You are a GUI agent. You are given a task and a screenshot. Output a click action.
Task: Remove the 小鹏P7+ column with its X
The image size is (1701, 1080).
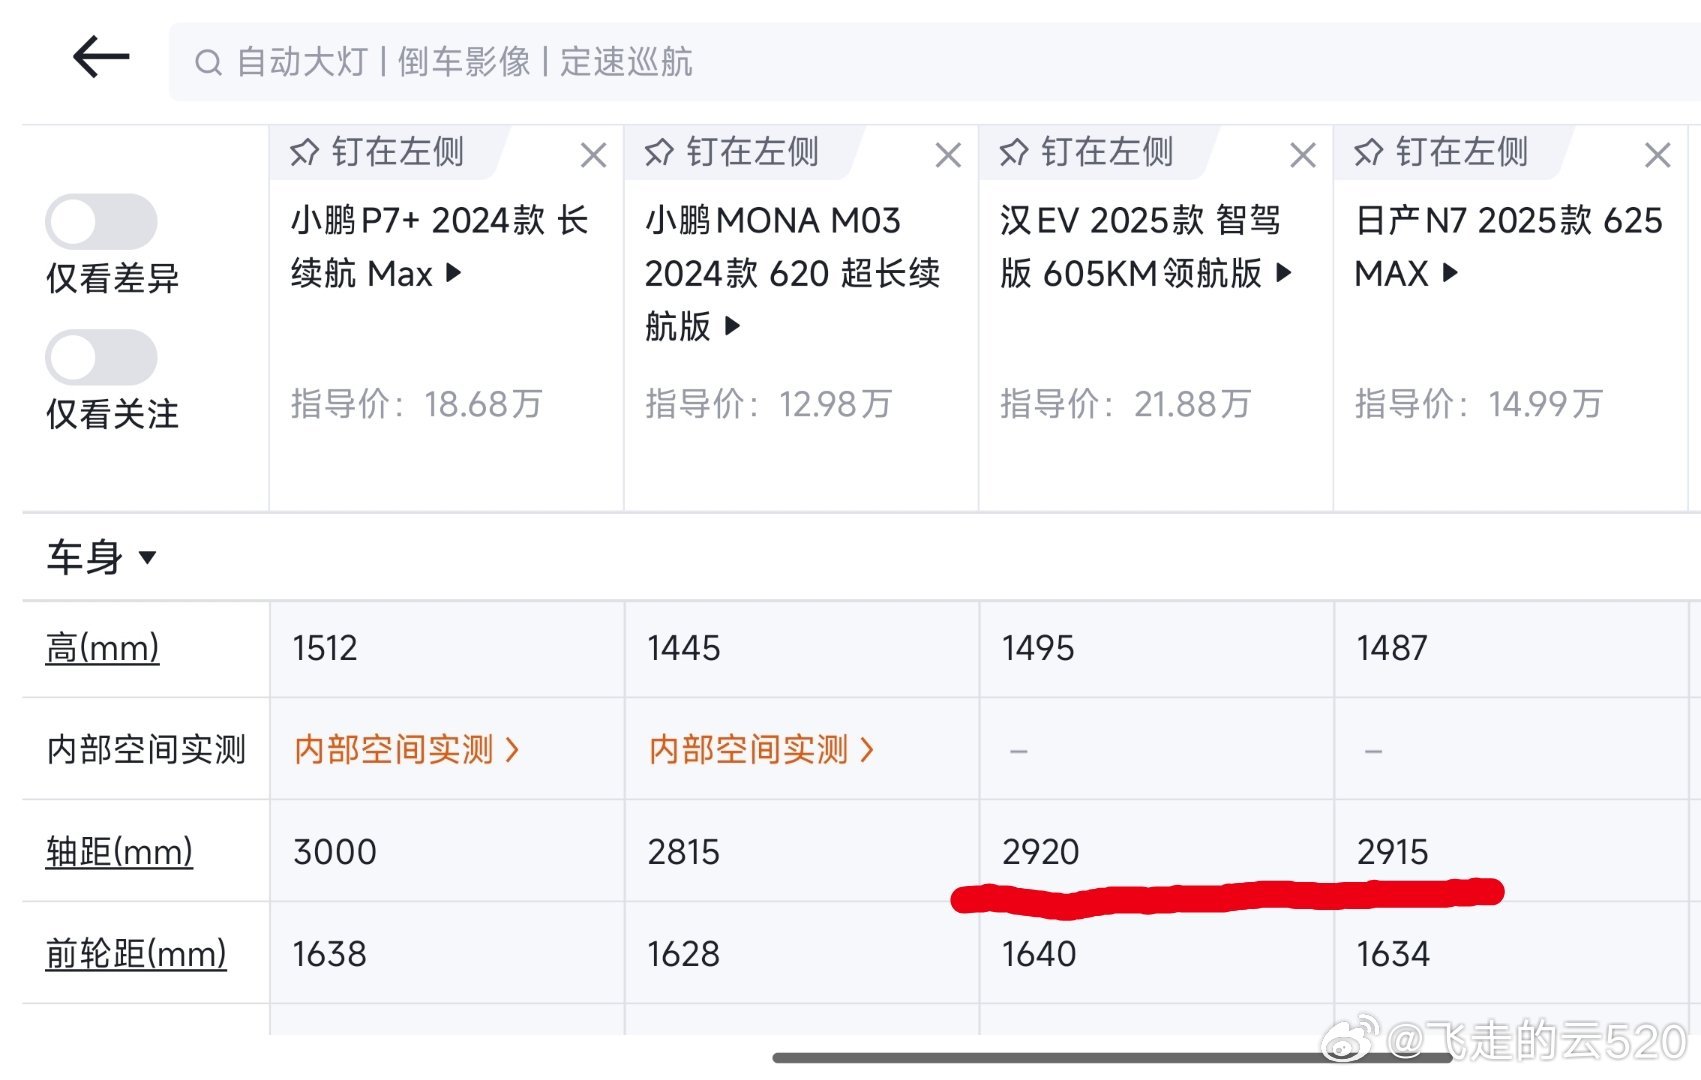pyautogui.click(x=594, y=155)
